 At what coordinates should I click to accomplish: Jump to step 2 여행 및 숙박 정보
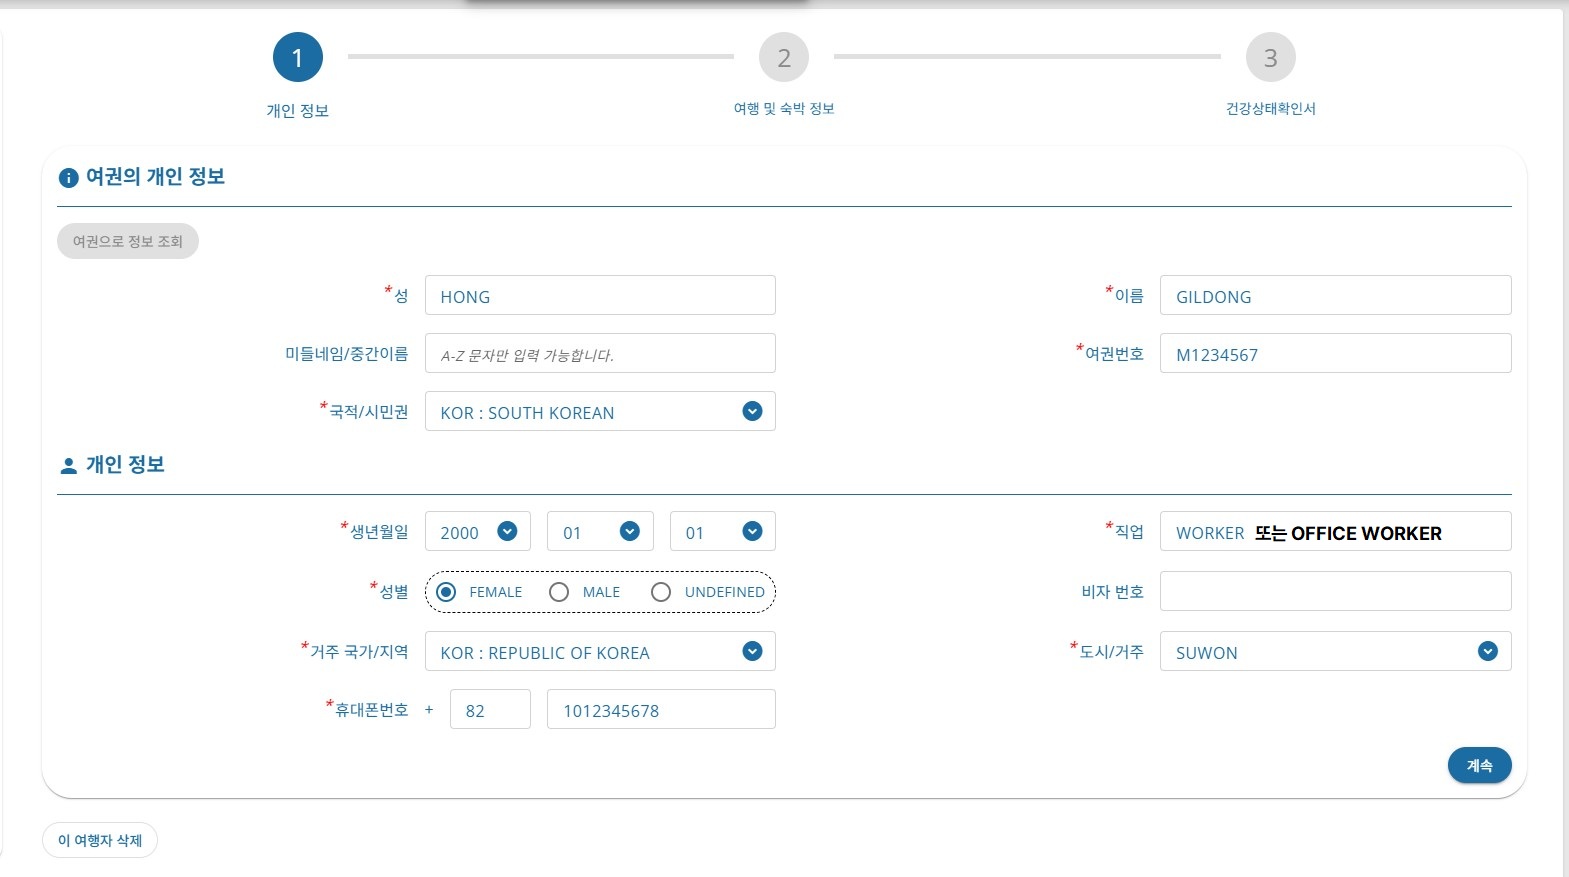coord(784,58)
